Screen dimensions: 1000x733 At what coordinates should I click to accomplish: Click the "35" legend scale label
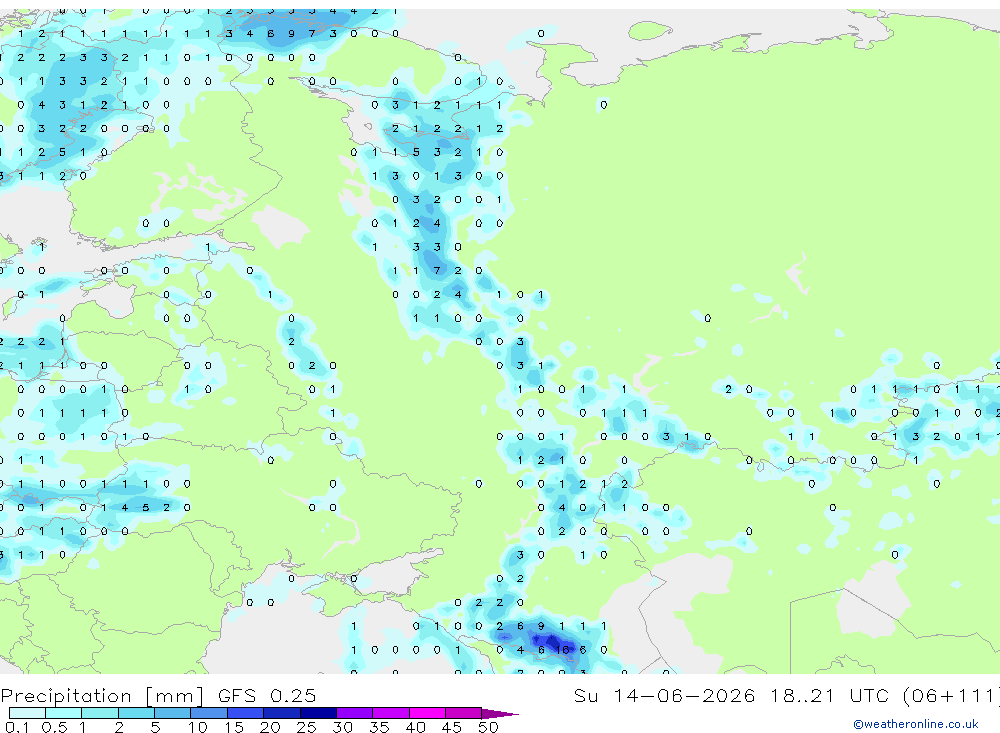coord(379,727)
